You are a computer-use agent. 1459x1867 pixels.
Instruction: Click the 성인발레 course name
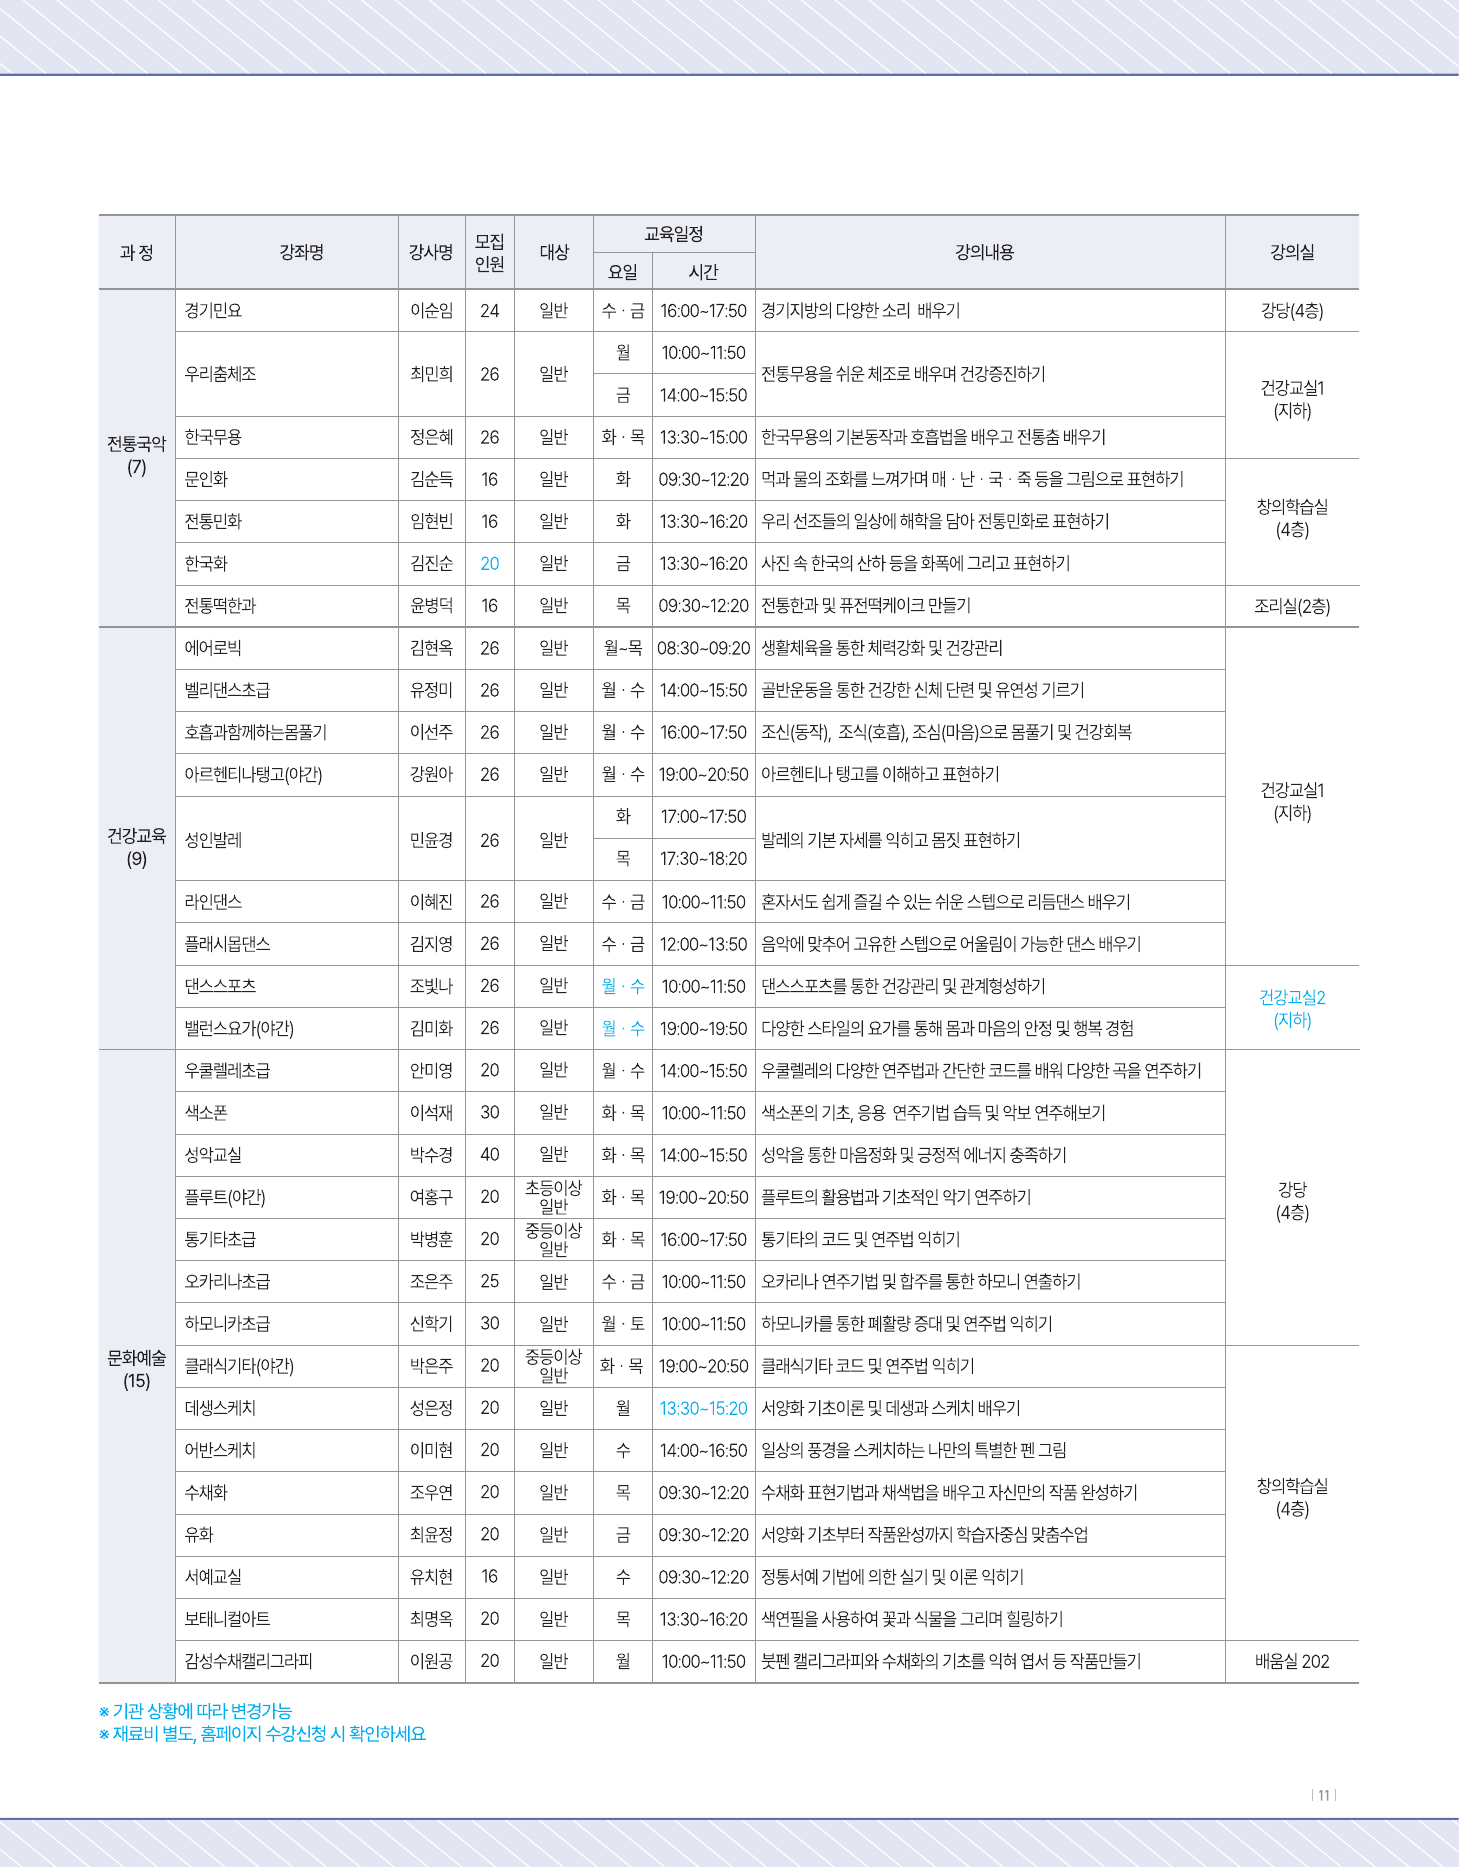click(213, 840)
